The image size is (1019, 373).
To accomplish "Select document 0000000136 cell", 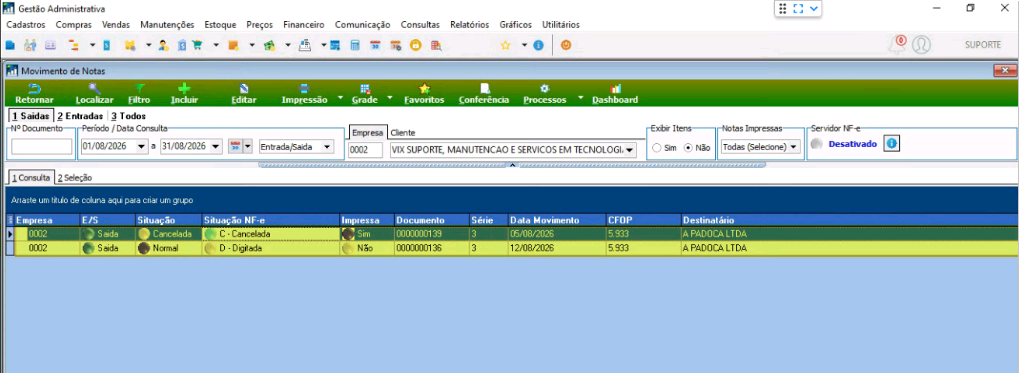I will tap(432, 248).
